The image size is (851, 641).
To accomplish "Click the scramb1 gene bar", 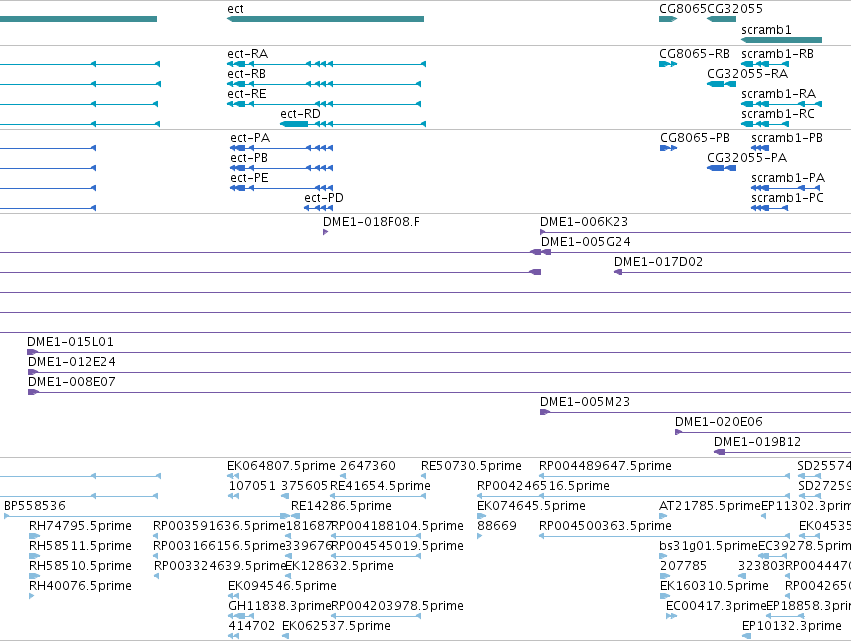I will coord(781,40).
